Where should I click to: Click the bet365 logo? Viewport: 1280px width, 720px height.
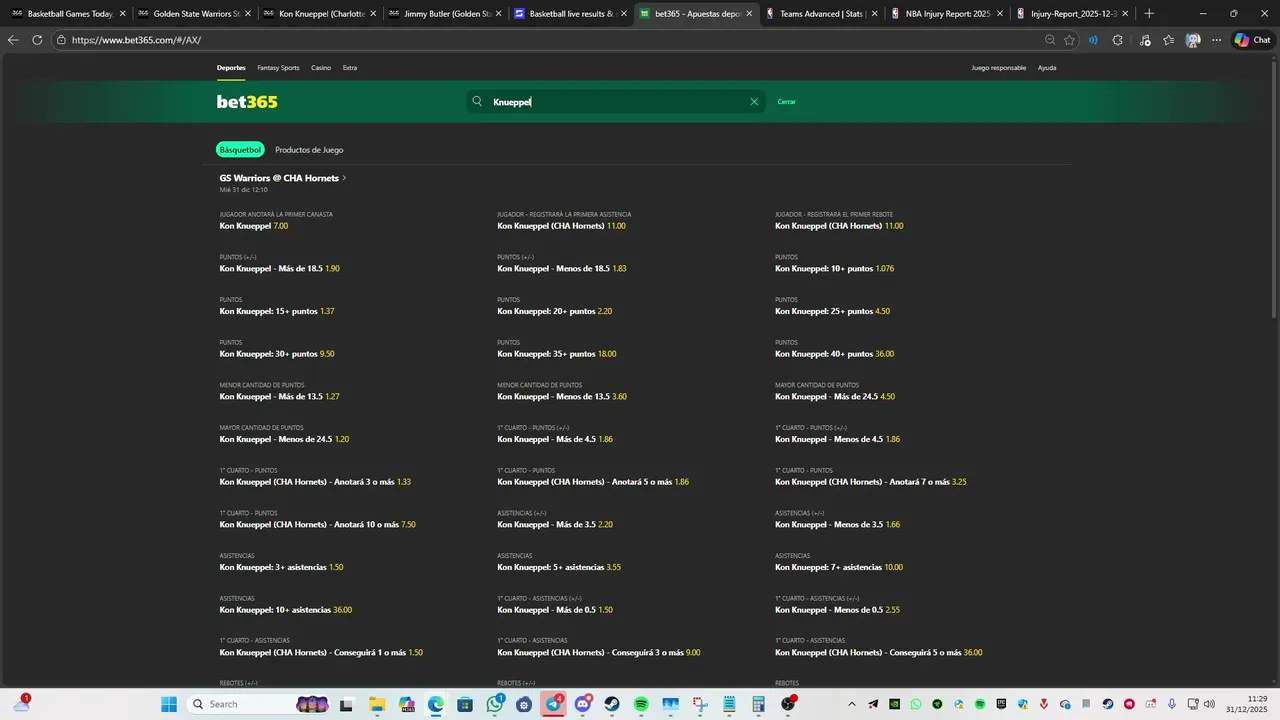pyautogui.click(x=247, y=102)
